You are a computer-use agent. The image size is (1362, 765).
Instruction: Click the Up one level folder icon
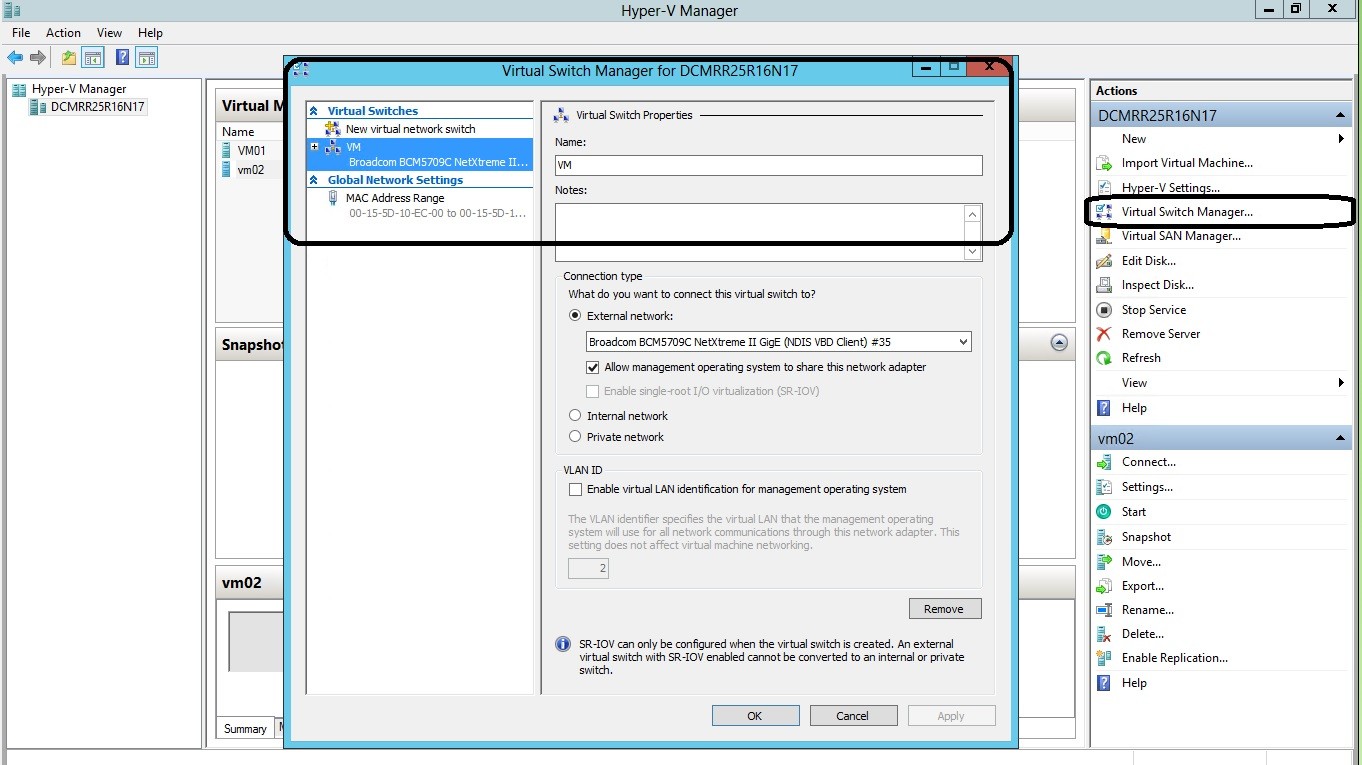(x=68, y=58)
